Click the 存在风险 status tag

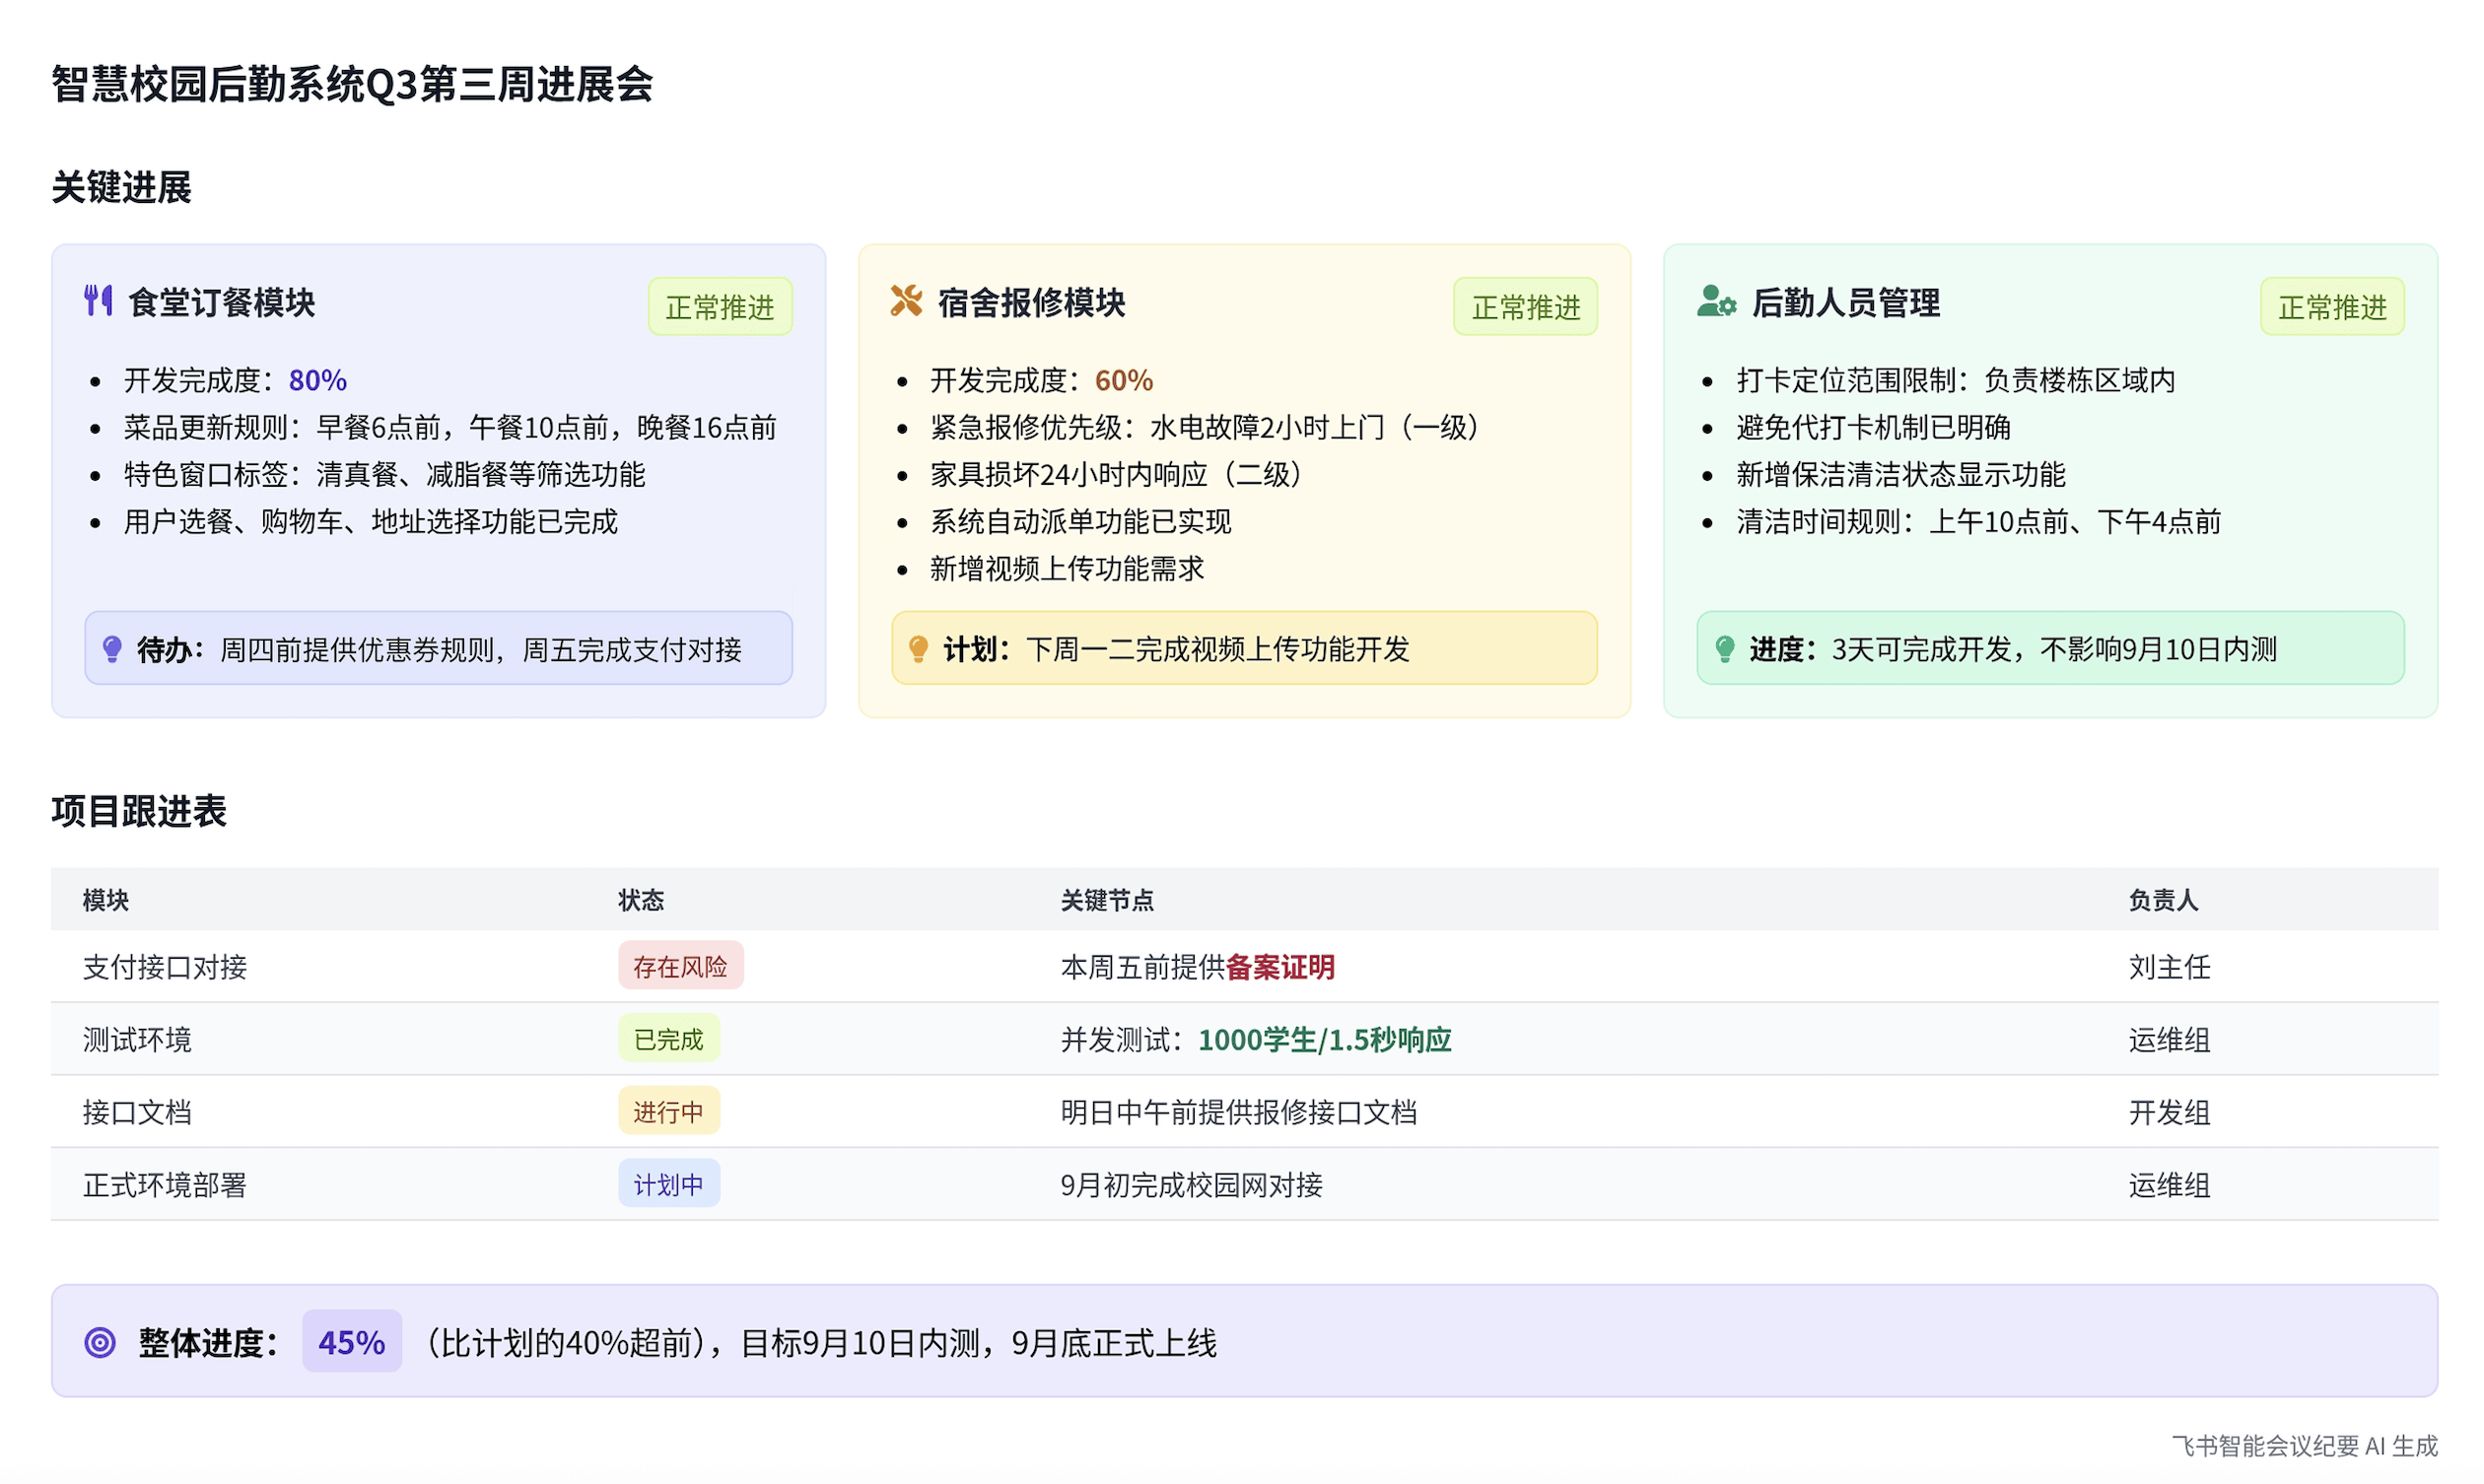[x=680, y=966]
